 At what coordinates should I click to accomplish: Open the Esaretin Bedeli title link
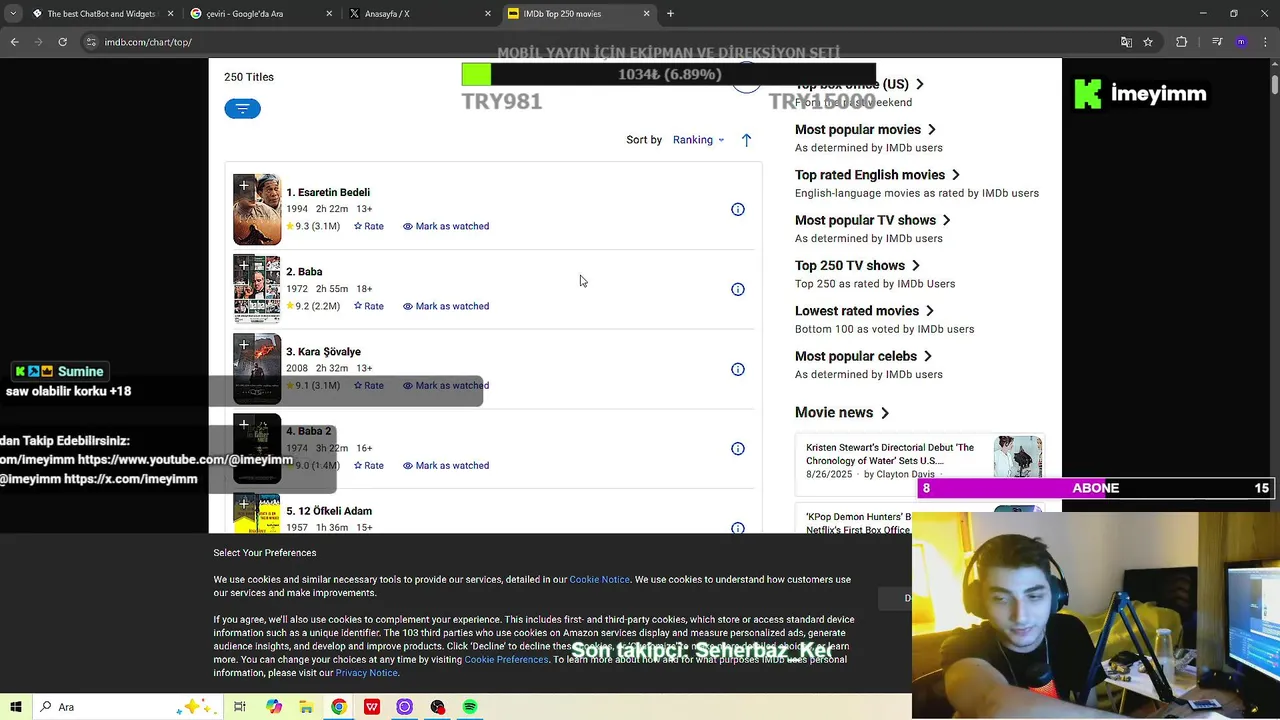point(328,192)
